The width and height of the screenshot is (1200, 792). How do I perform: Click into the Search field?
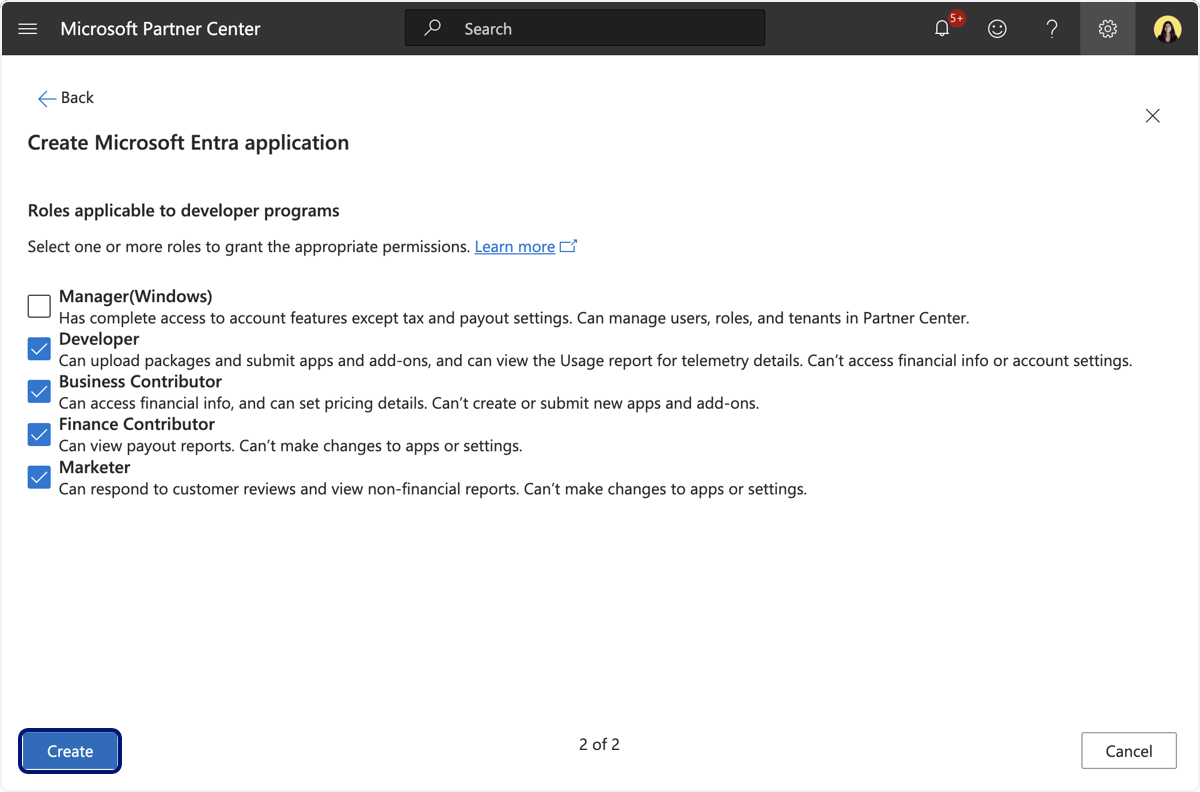585,28
